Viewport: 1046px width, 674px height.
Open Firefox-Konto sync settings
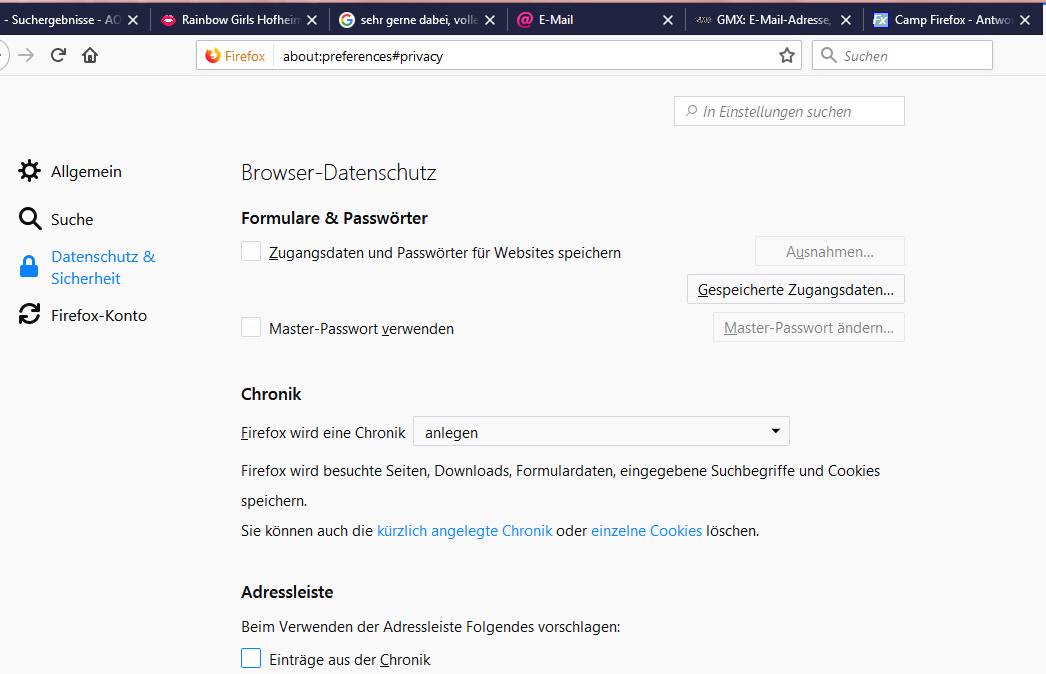pos(30,315)
